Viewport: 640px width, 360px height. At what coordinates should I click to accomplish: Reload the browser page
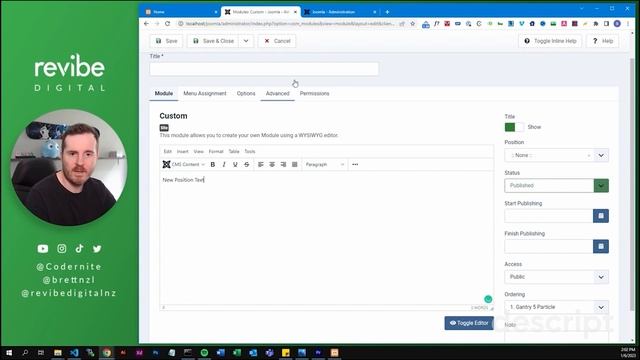[167, 24]
